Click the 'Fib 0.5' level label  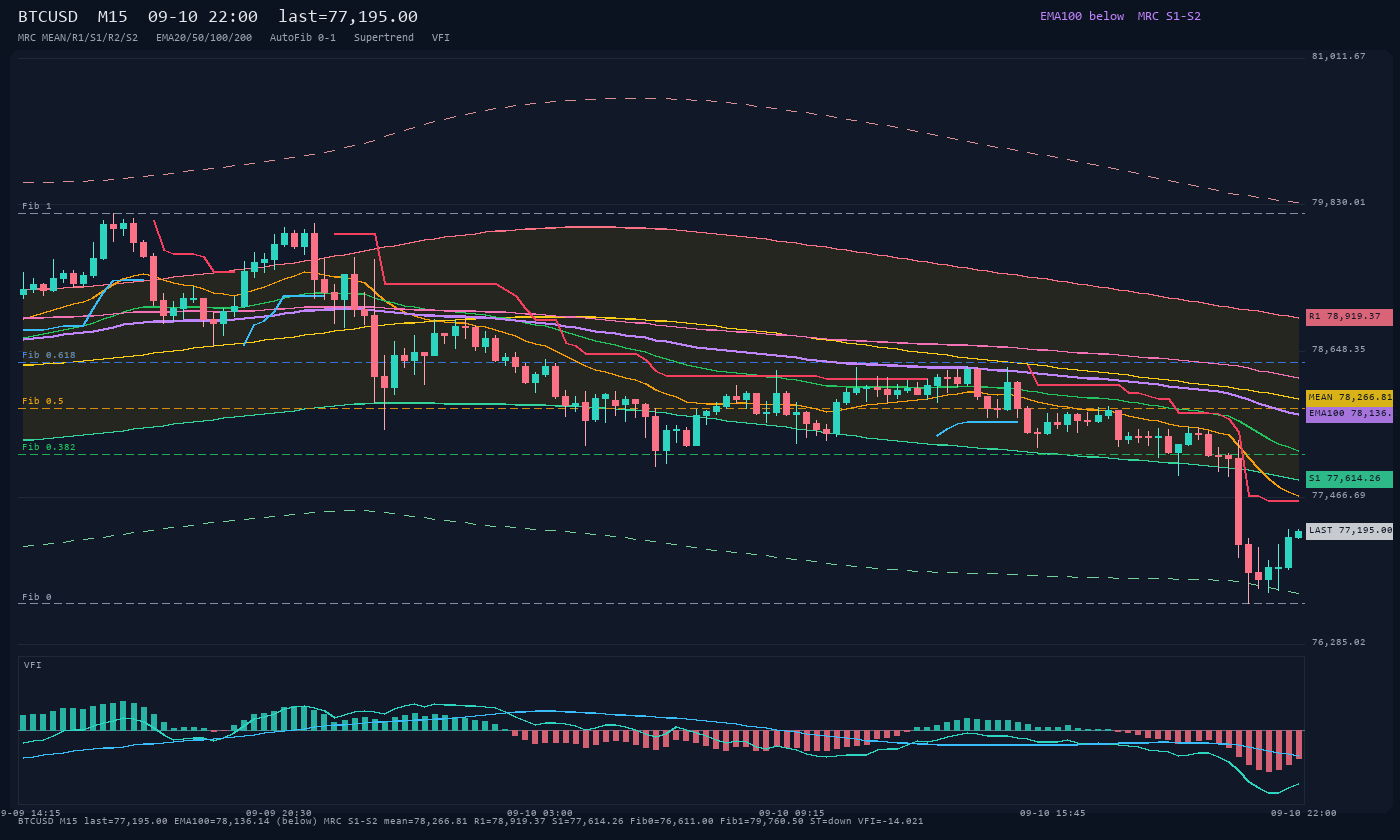point(43,401)
